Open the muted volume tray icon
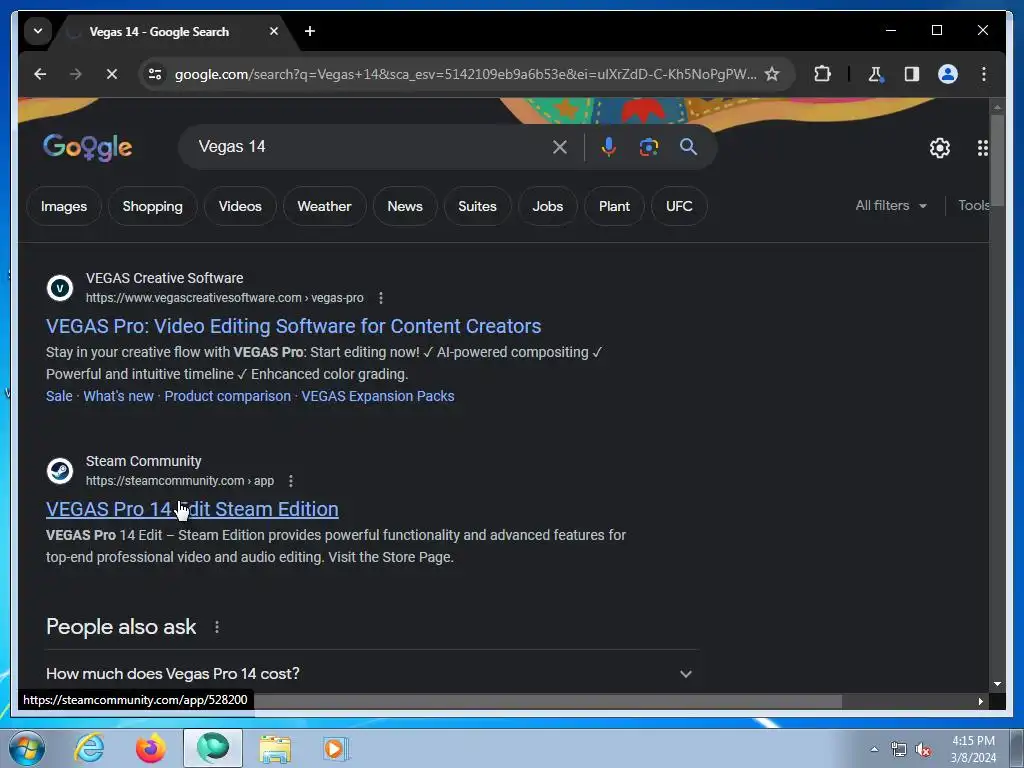 tap(923, 749)
